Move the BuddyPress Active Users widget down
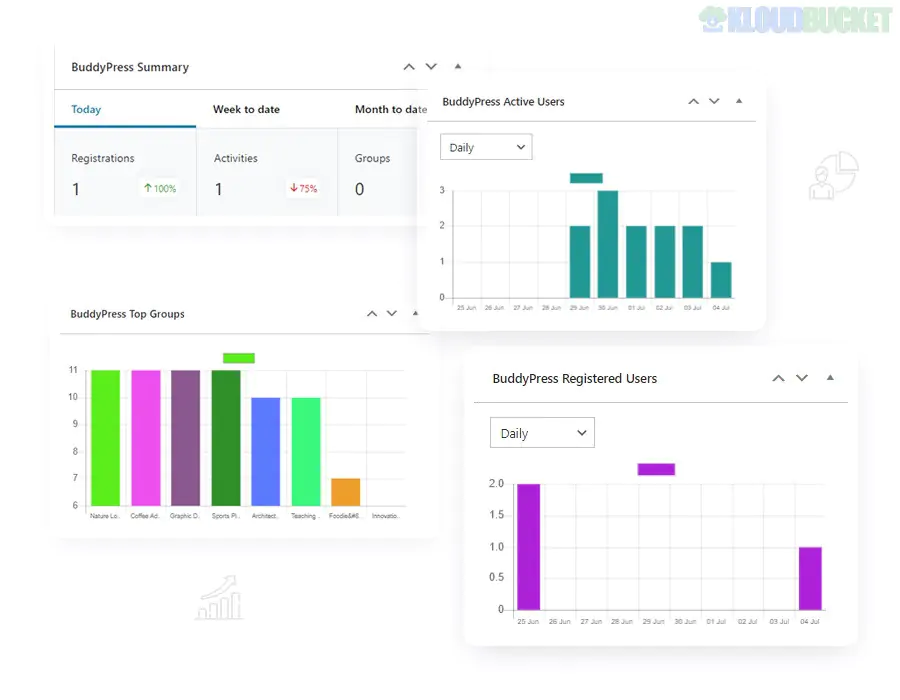Screen dimensions: 900x700 715,101
